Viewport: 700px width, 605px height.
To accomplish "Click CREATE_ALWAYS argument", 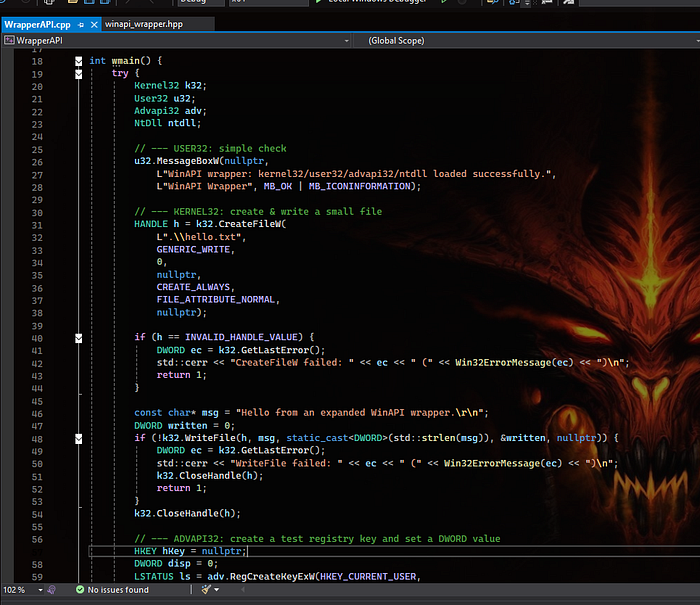I will 193,287.
